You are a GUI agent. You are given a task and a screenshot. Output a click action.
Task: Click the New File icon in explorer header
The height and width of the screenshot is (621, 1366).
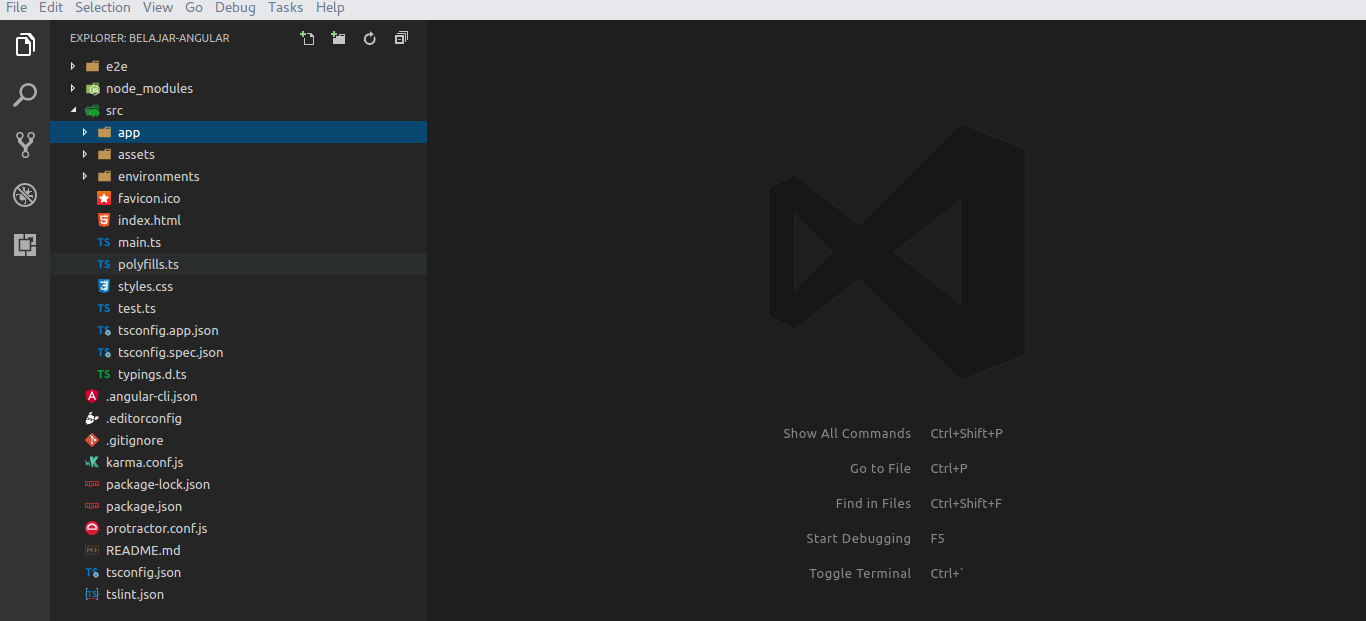(308, 38)
